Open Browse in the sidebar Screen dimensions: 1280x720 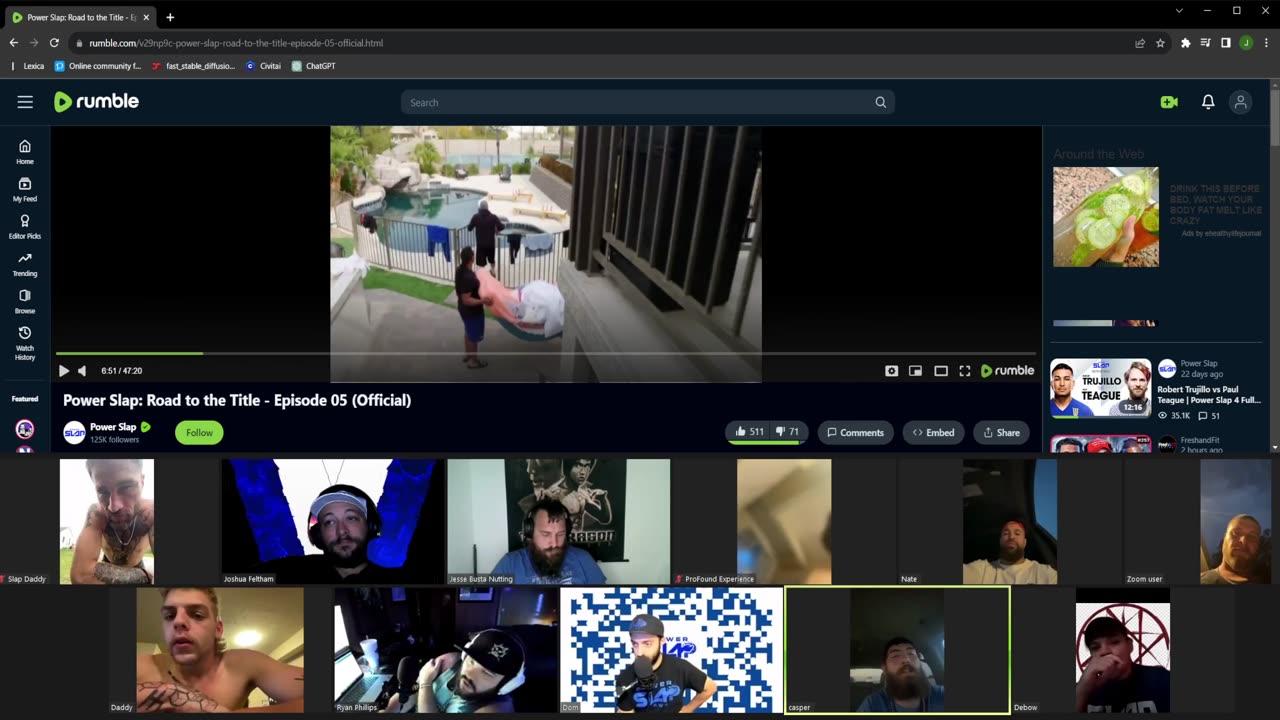25,301
